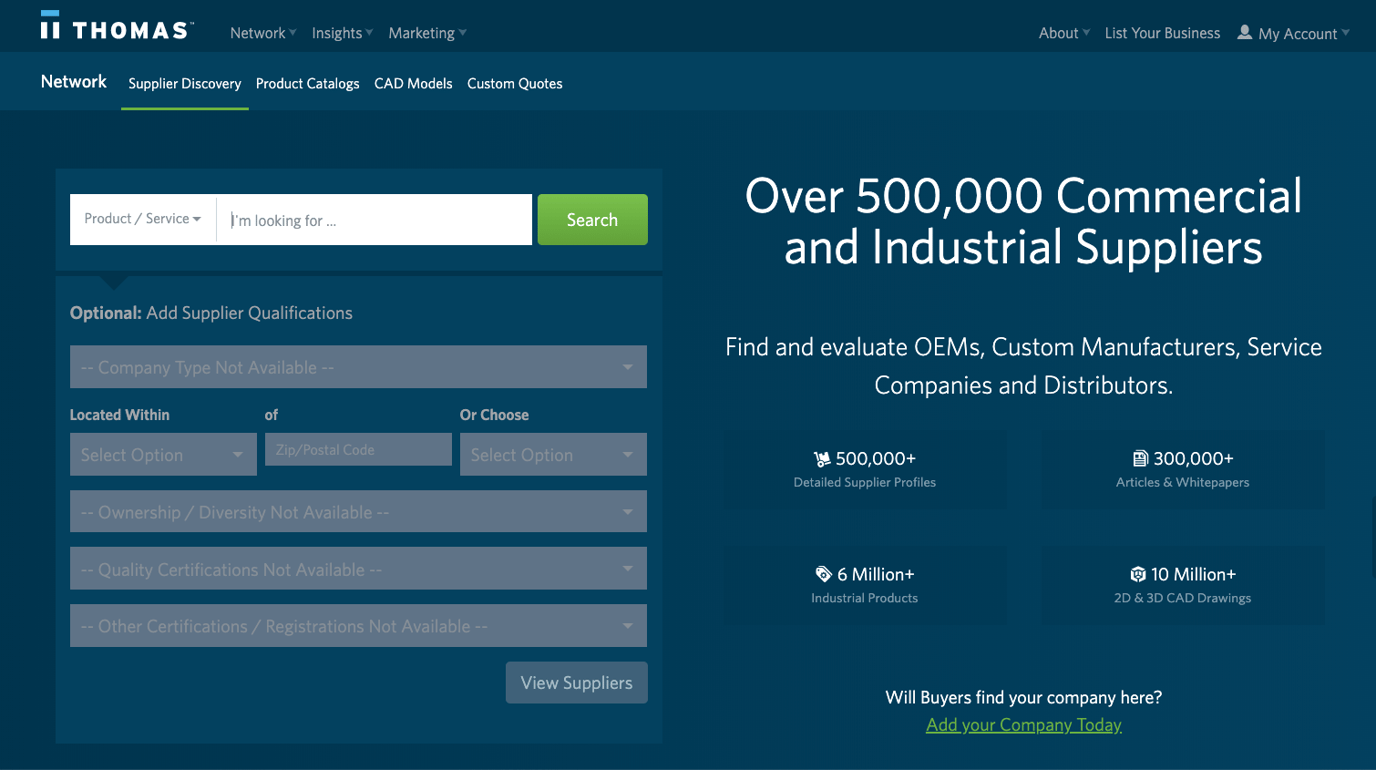
Task: Open the Located Within distance dropdown
Action: pyautogui.click(x=163, y=454)
